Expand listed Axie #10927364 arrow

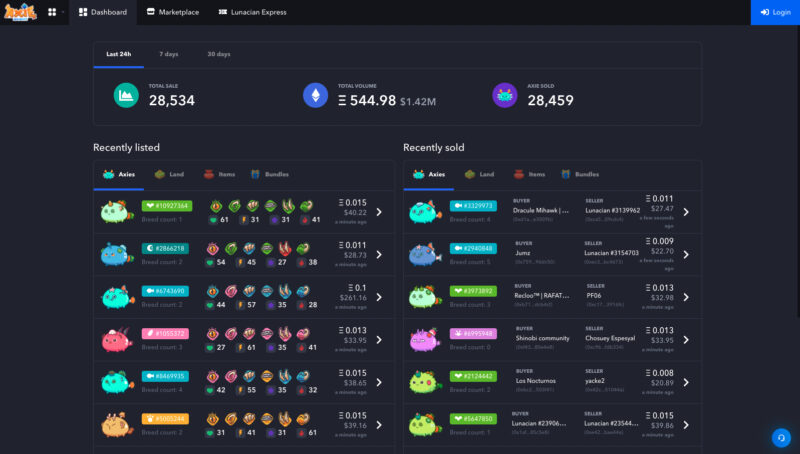coord(378,212)
